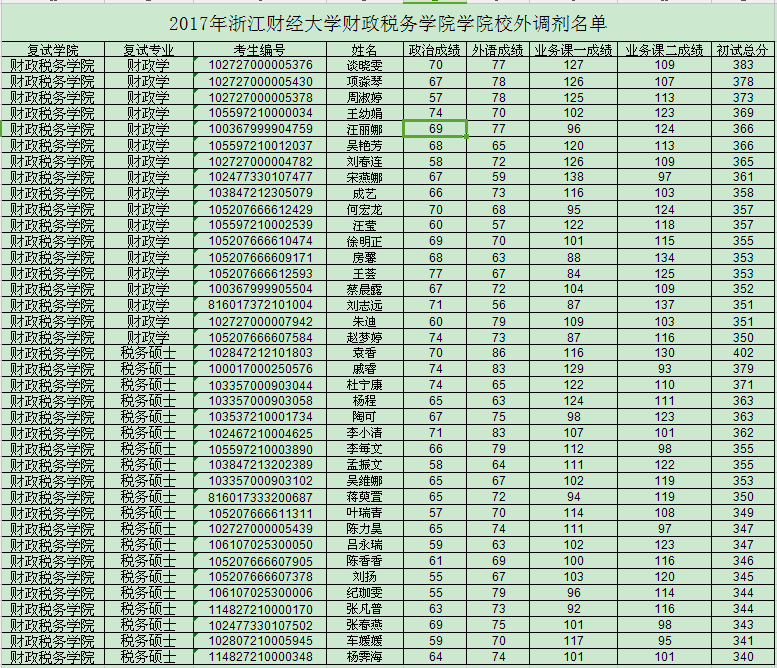
Task: Select candidate number cell 102727000005376
Action: coord(260,65)
